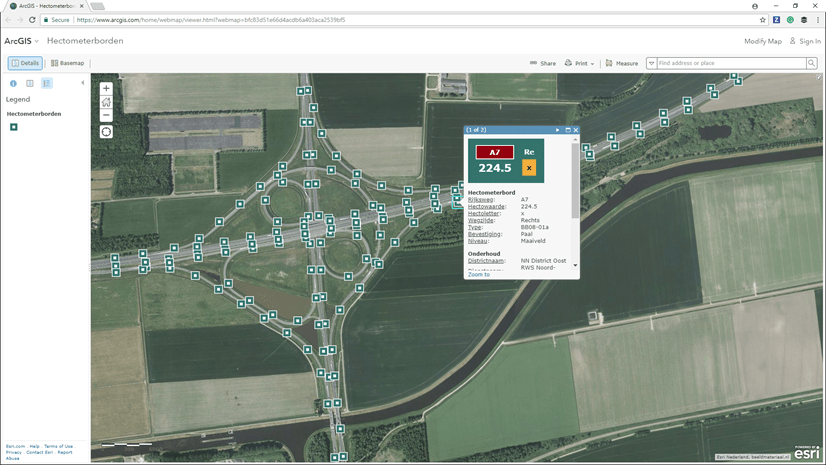This screenshot has width=826, height=465.
Task: Show the legend panel icon
Action: point(46,83)
